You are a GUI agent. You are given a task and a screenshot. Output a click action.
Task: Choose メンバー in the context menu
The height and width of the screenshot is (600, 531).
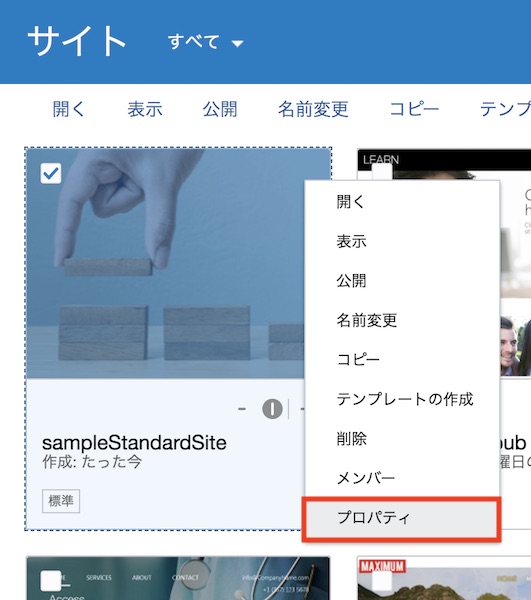tap(402, 478)
